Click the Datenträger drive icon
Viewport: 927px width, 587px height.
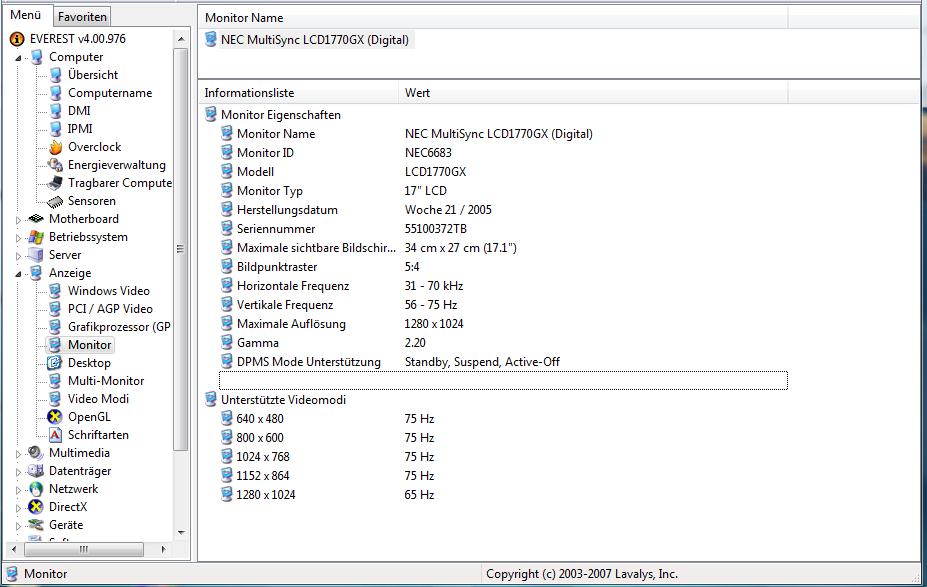[36, 471]
